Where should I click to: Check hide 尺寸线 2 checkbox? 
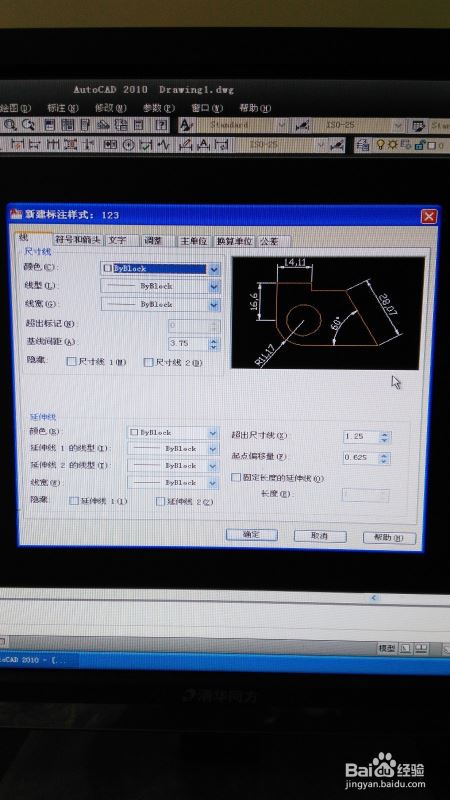148,362
